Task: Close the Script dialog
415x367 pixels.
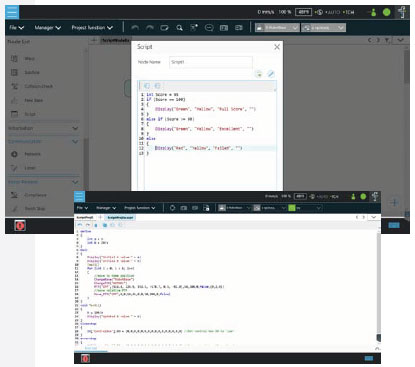Action: pyautogui.click(x=277, y=47)
